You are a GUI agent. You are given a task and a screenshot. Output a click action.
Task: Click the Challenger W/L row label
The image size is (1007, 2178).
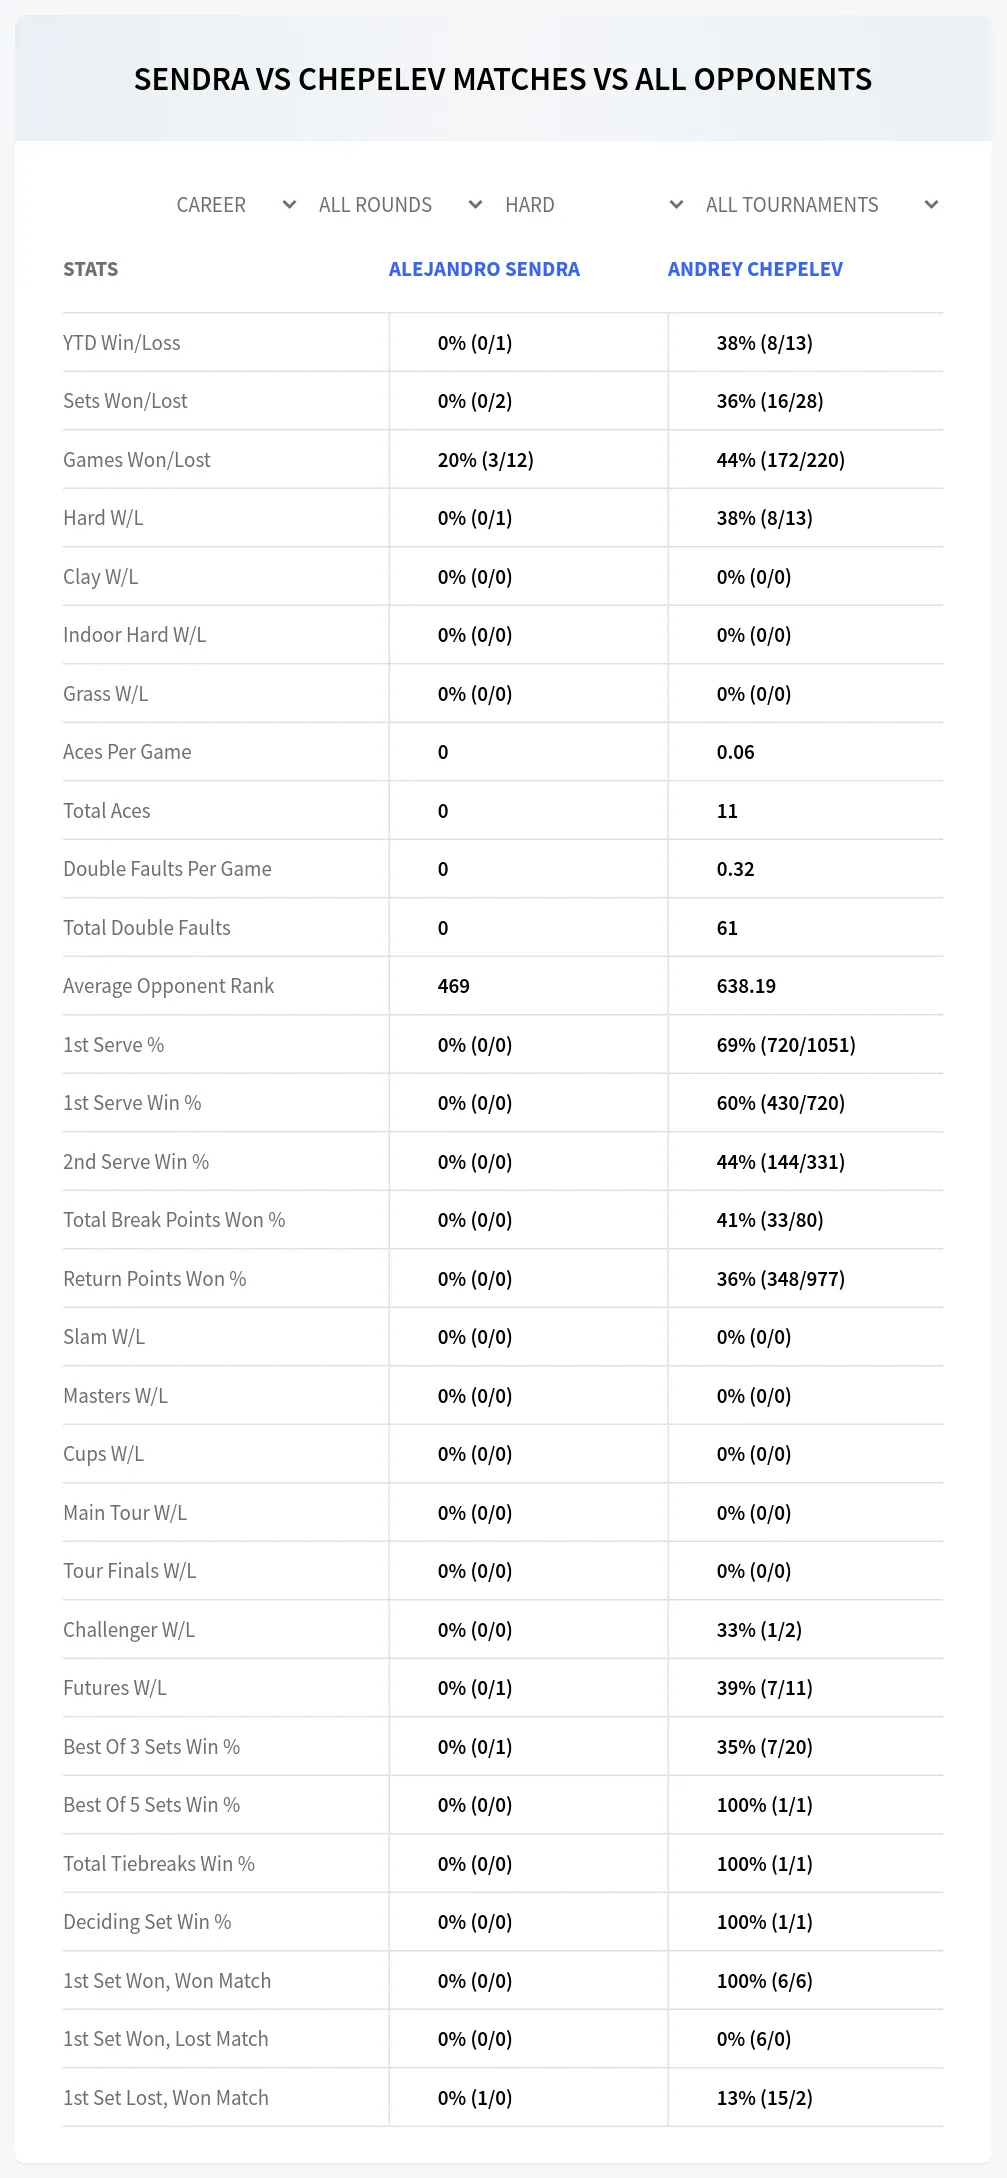coord(129,1630)
